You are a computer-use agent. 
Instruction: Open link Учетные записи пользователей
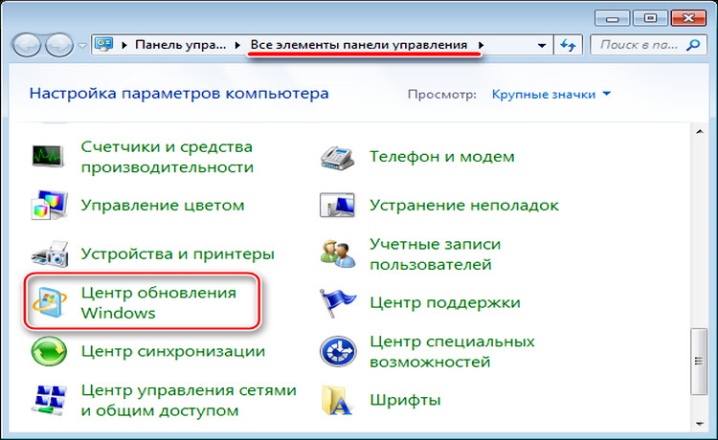435,254
